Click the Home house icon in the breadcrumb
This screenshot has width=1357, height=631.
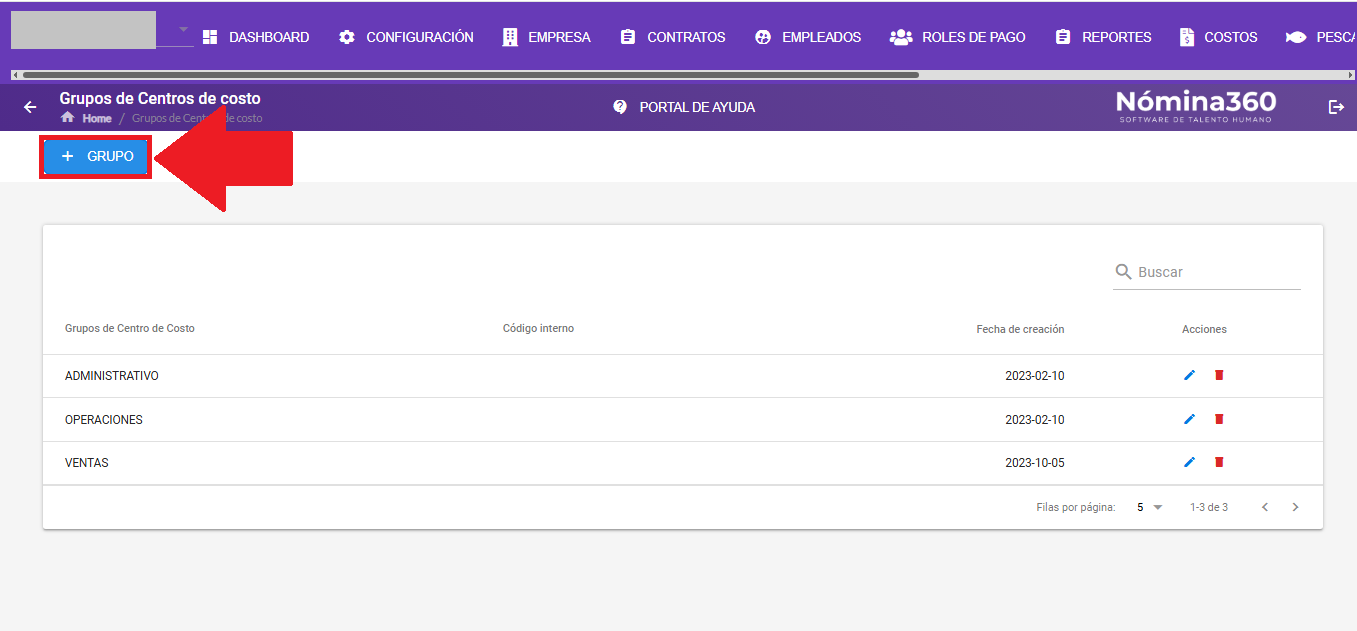68,117
